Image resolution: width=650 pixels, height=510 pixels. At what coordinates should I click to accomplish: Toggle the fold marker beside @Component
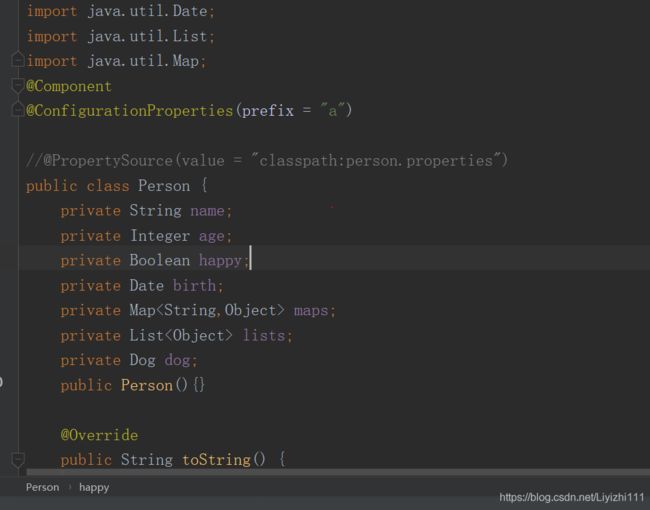(x=18, y=85)
